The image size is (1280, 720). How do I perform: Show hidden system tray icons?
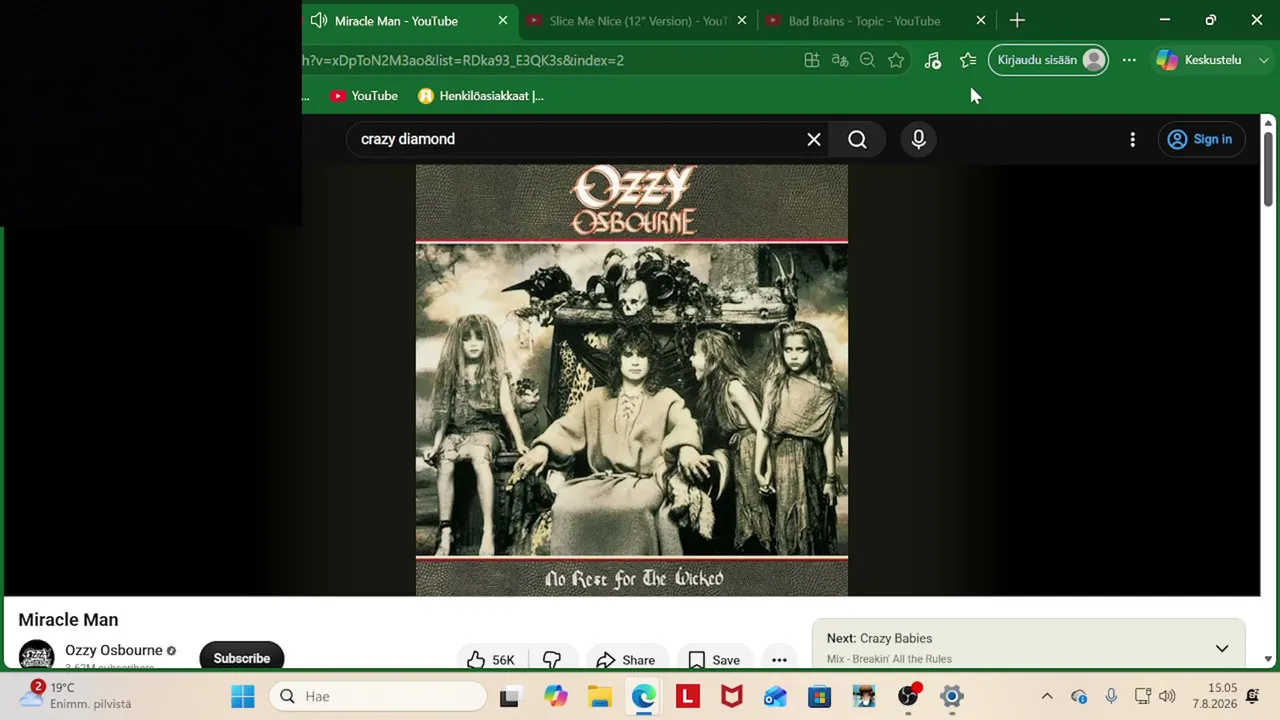[x=1047, y=696]
